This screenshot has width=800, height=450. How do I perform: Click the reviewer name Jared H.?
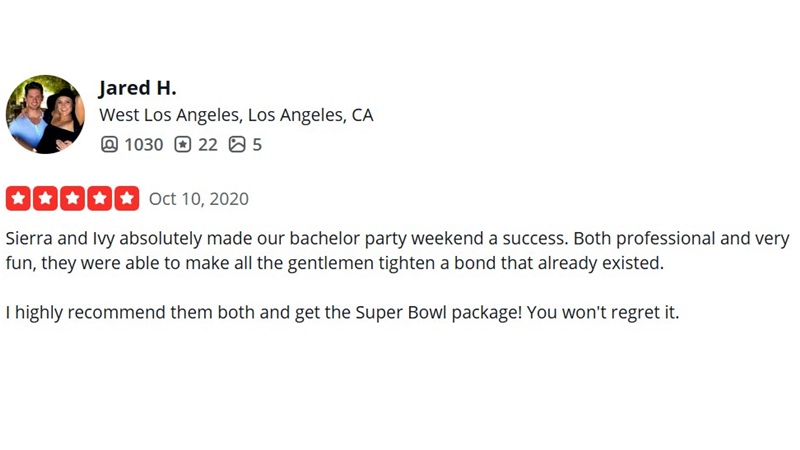[x=137, y=88]
